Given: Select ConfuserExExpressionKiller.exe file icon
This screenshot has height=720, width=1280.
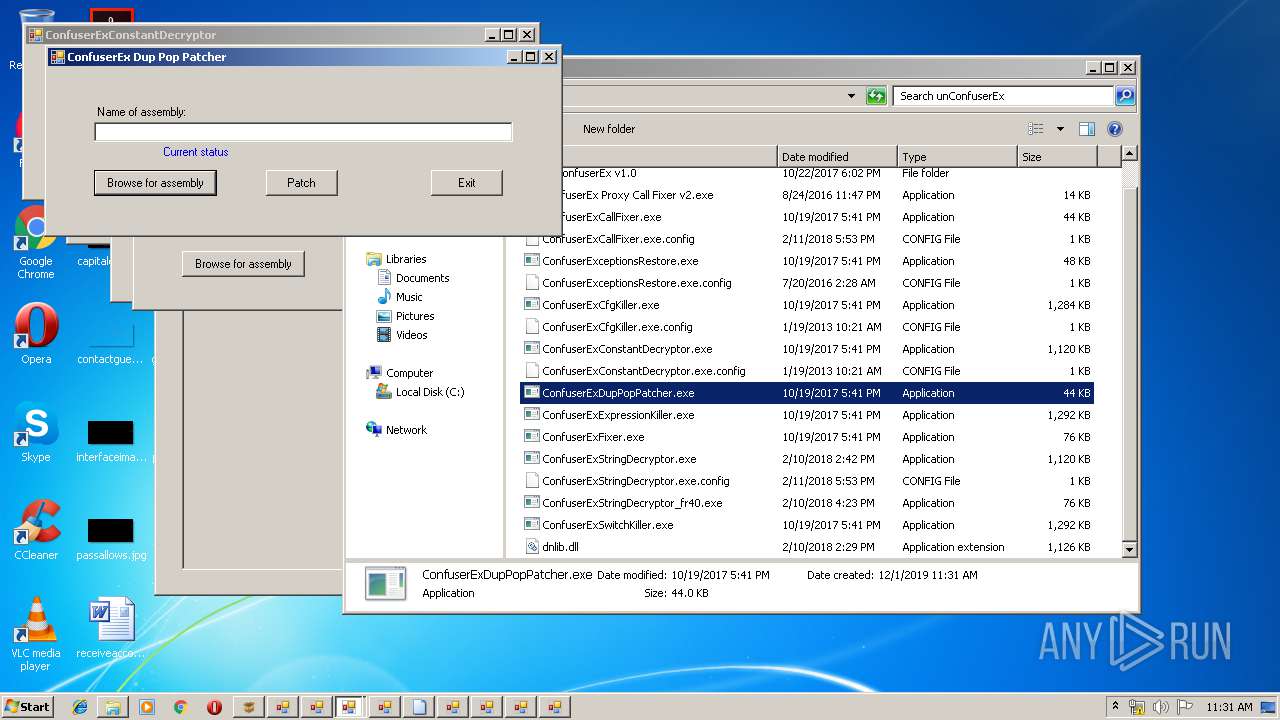Looking at the screenshot, I should [533, 415].
